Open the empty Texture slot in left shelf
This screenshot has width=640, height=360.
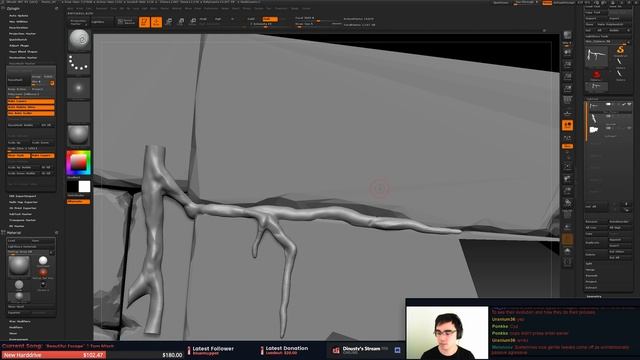point(79,111)
